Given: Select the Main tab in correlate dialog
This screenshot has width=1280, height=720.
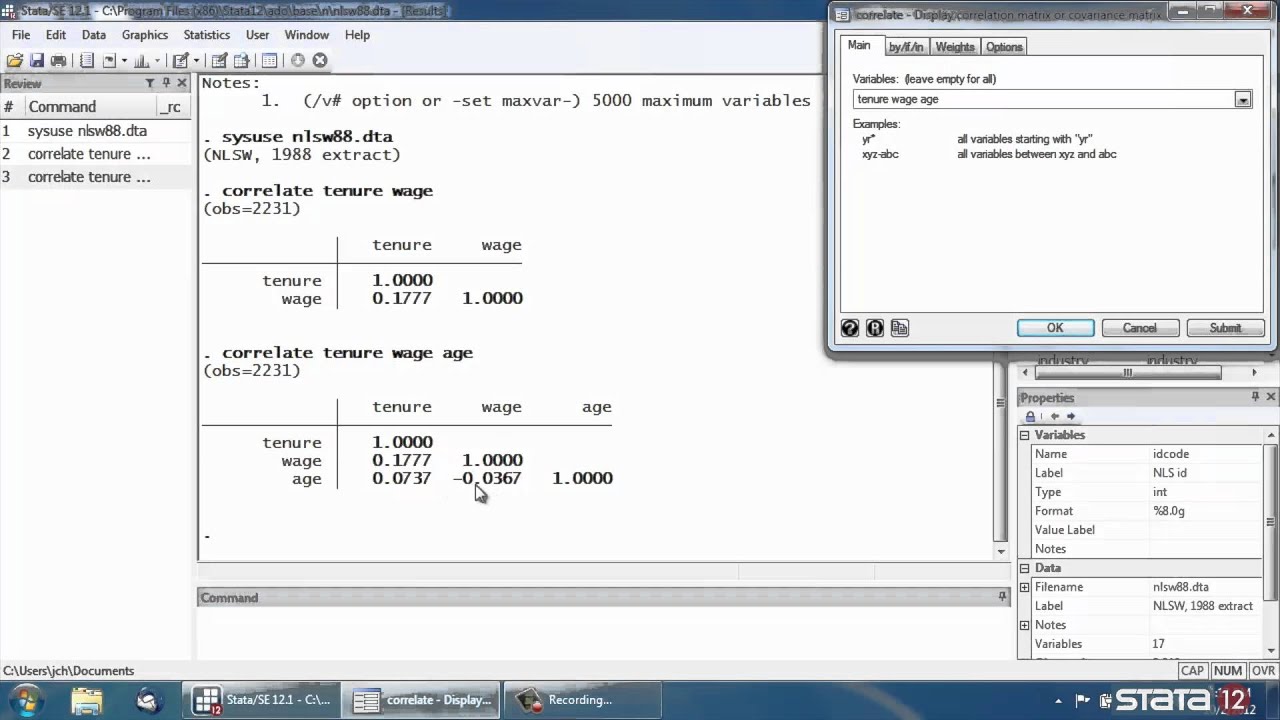Looking at the screenshot, I should tap(859, 46).
